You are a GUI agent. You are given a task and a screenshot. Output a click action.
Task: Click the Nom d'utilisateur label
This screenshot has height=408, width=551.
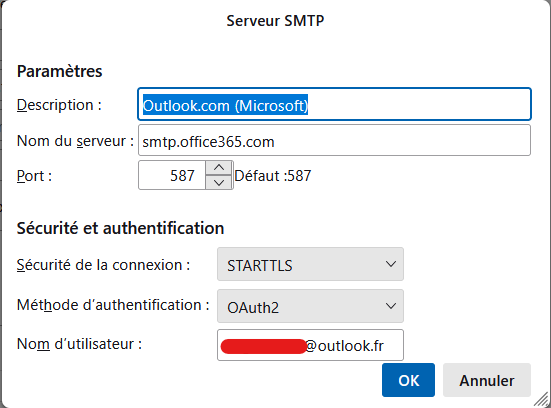tap(79, 343)
